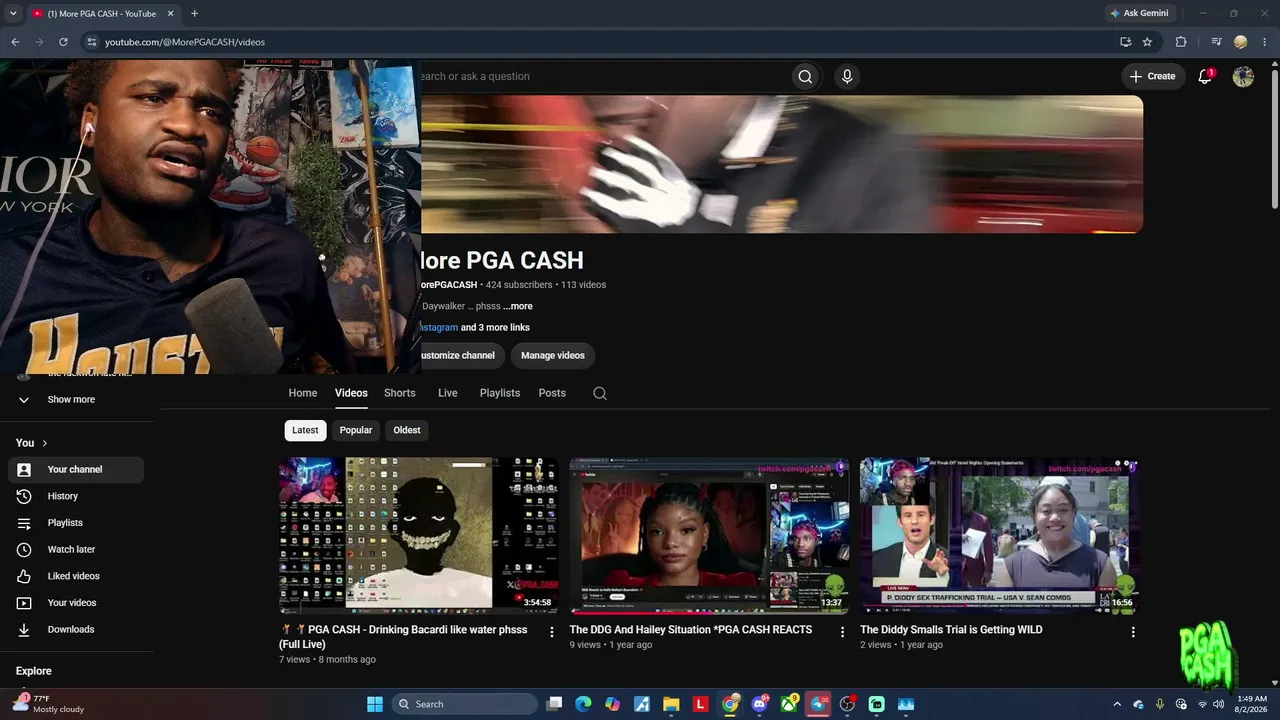
Task: Bookmark this page with the star icon
Action: tap(1147, 42)
